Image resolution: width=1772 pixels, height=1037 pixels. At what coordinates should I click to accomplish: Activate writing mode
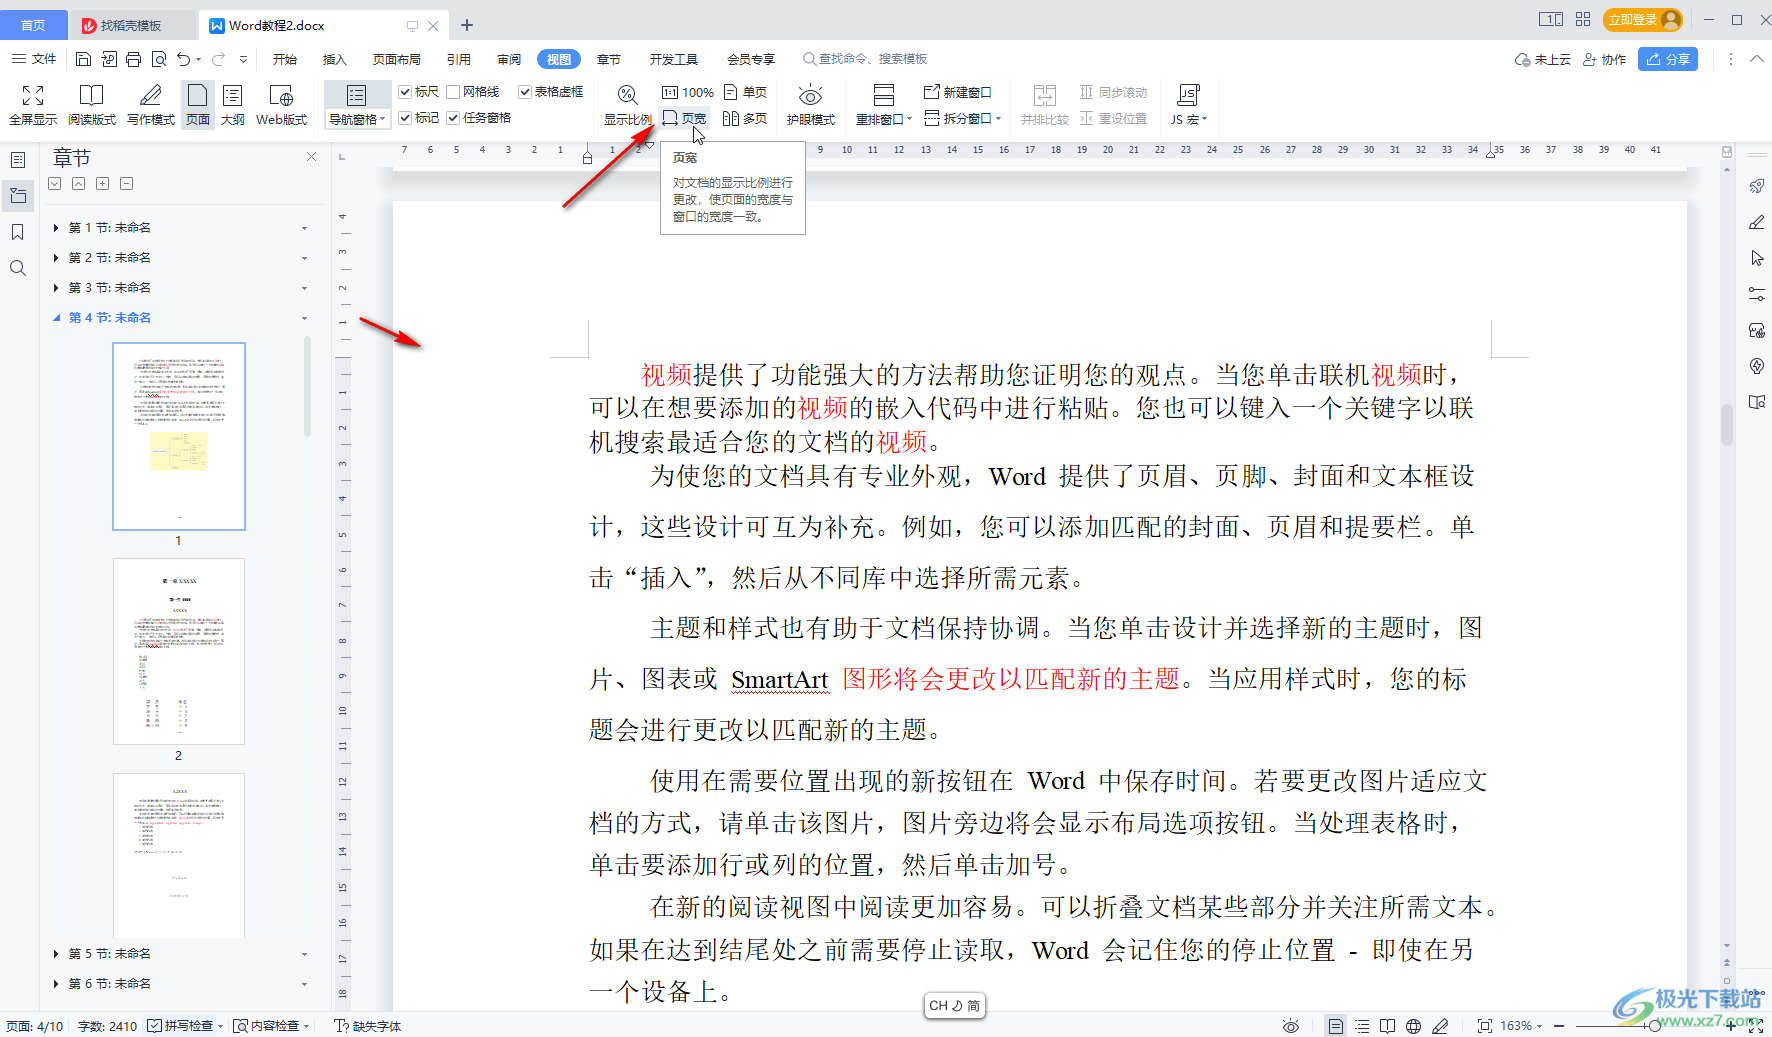pos(151,105)
